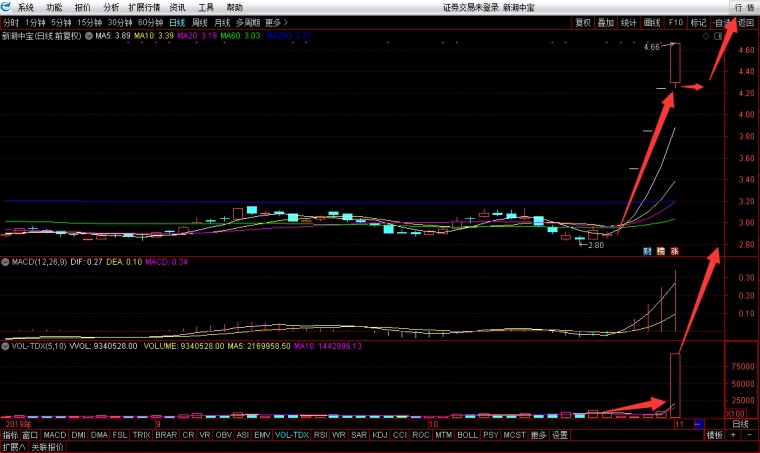Click the 涨 marker icon on chart
This screenshot has width=760, height=453.
(675, 250)
